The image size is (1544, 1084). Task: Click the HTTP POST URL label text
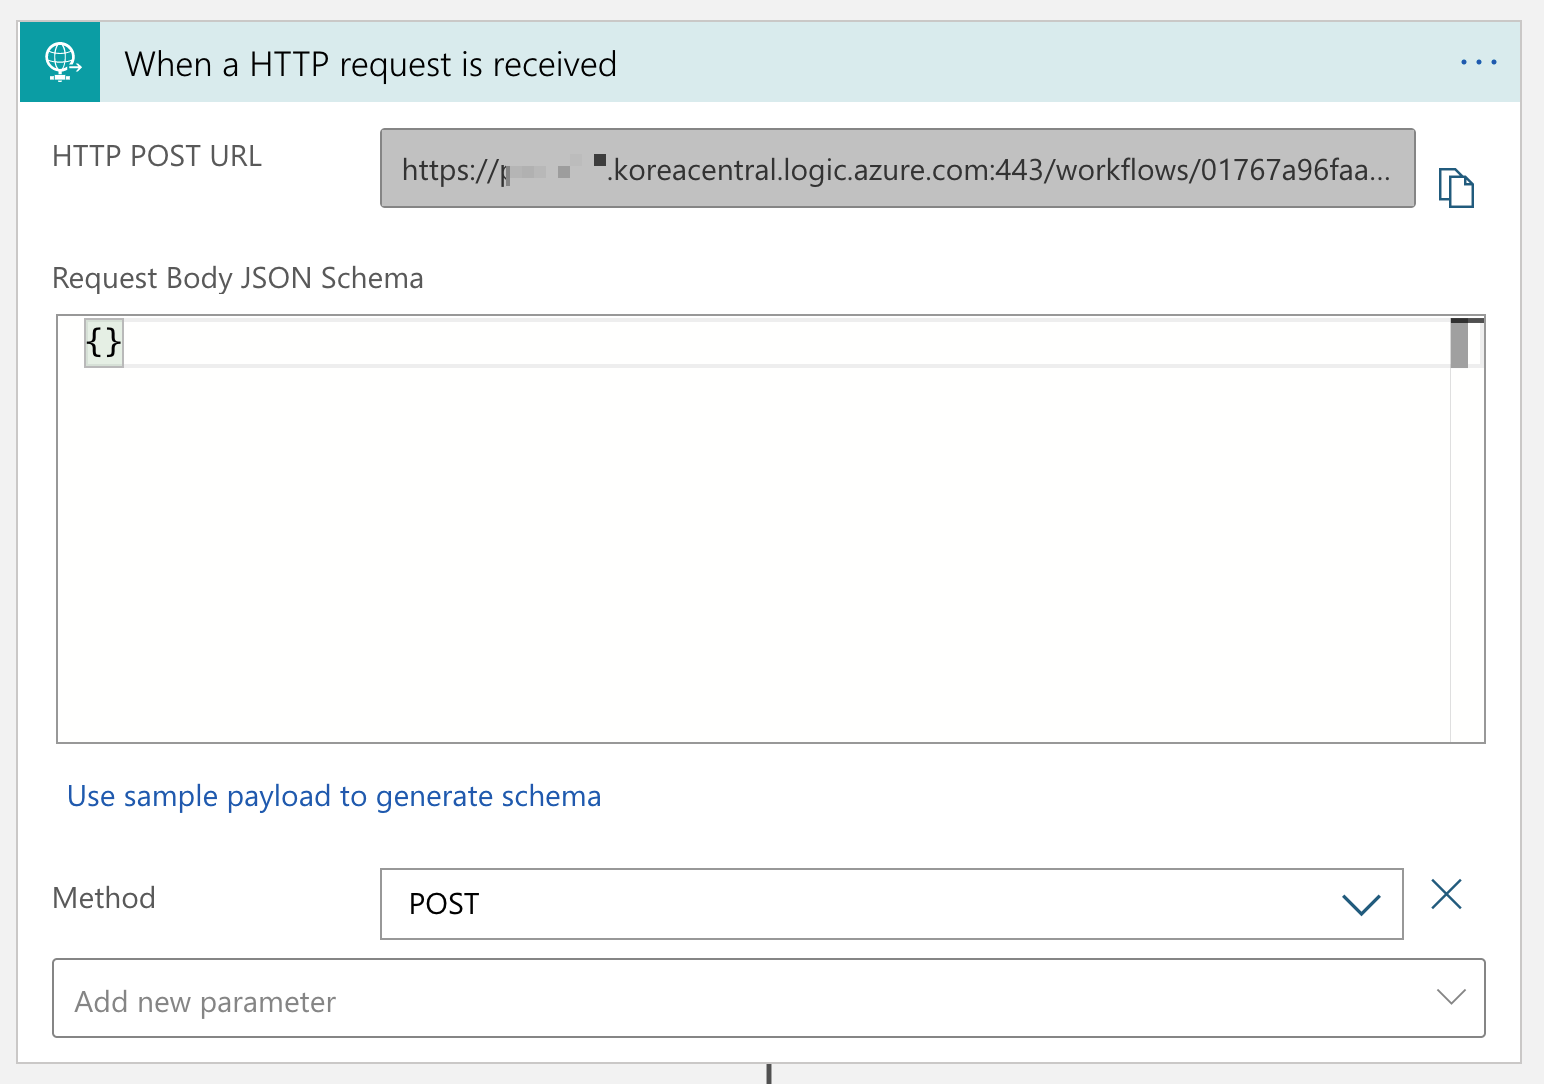click(x=156, y=155)
